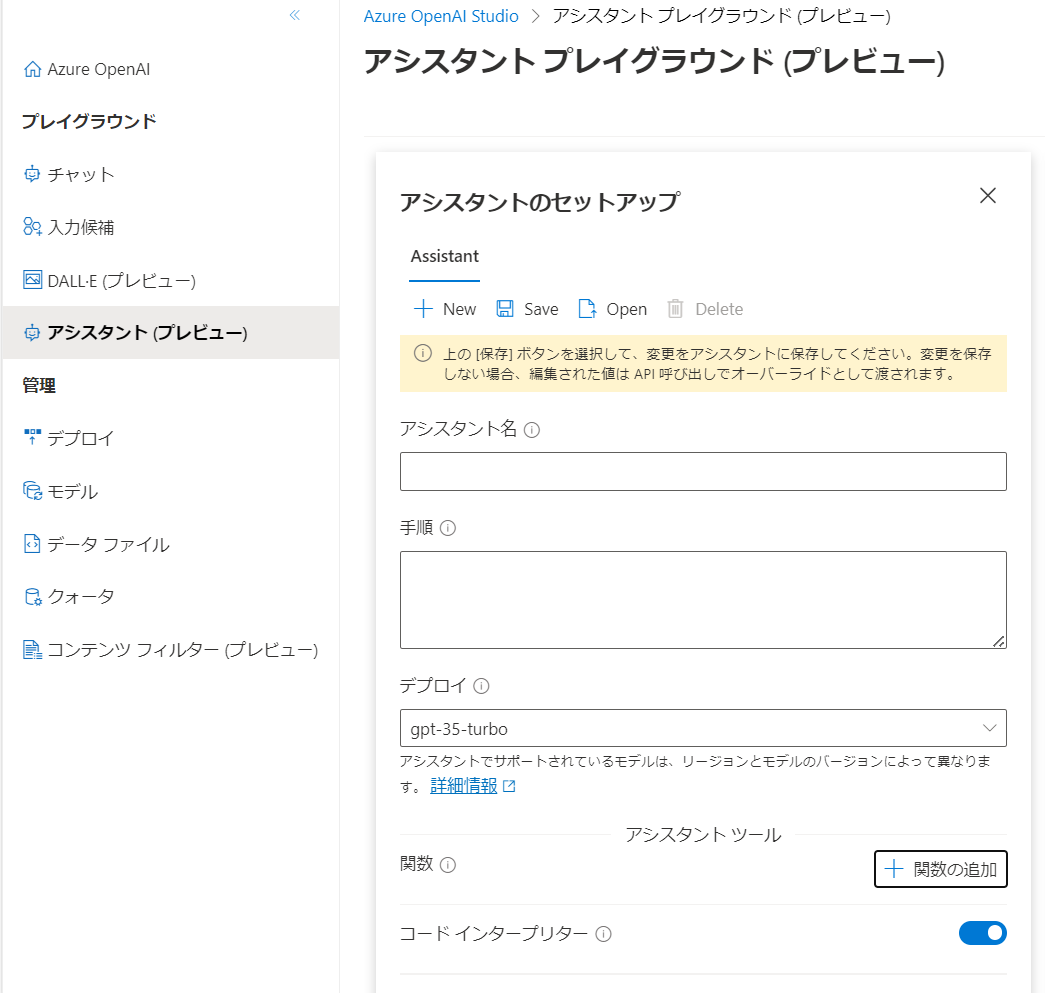Click the floppy disk Save icon
The width and height of the screenshot is (1045, 993).
tap(505, 309)
